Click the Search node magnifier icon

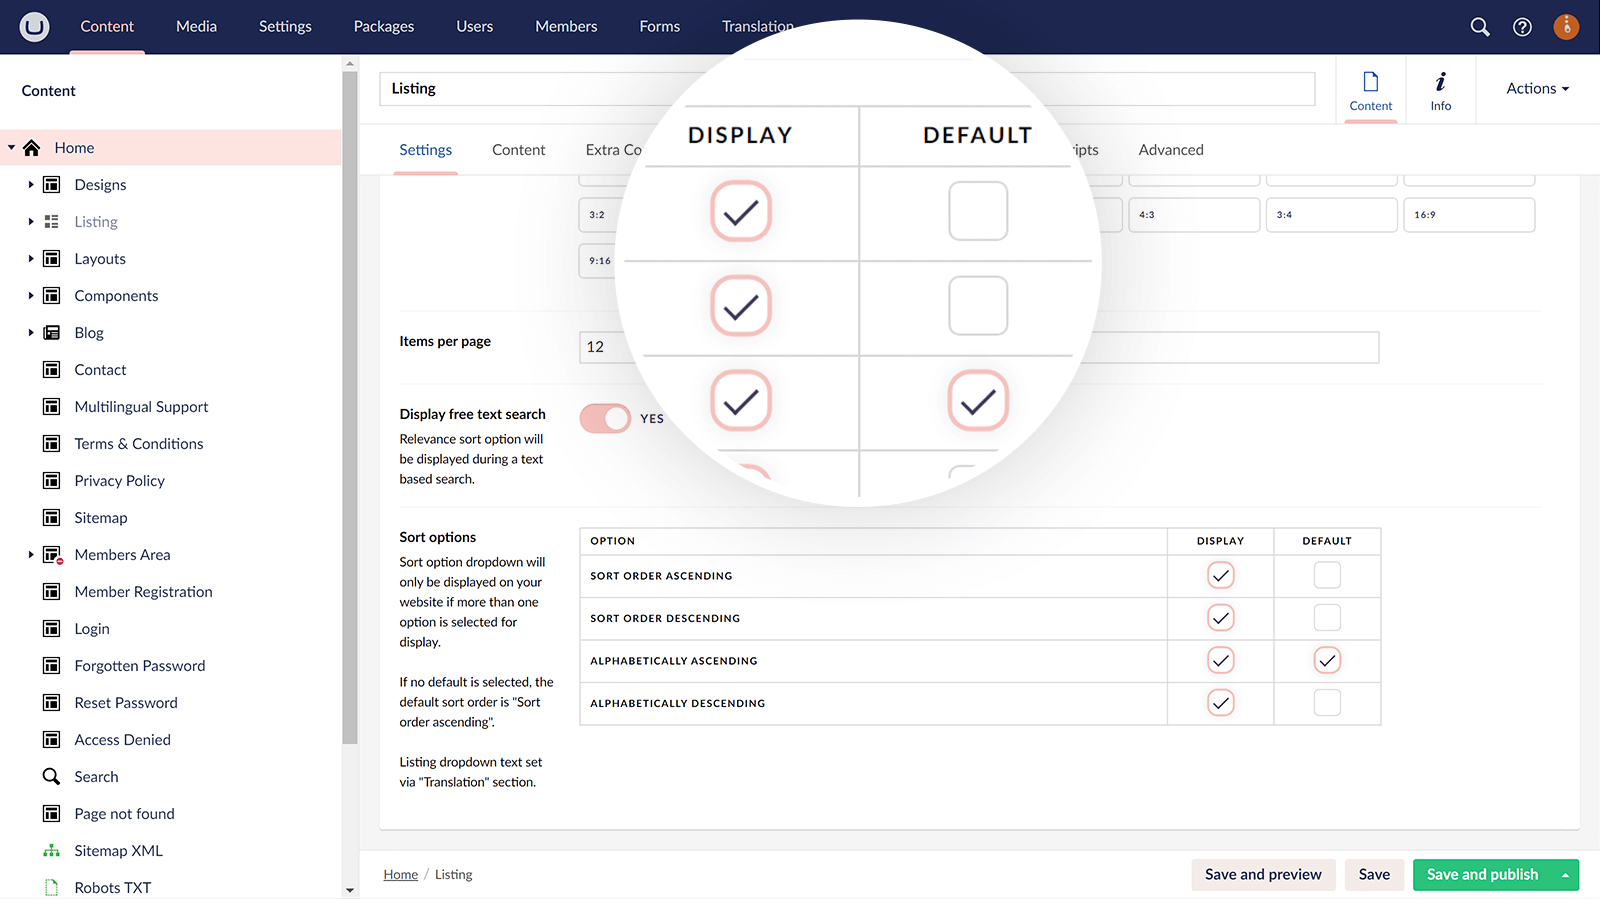[51, 777]
